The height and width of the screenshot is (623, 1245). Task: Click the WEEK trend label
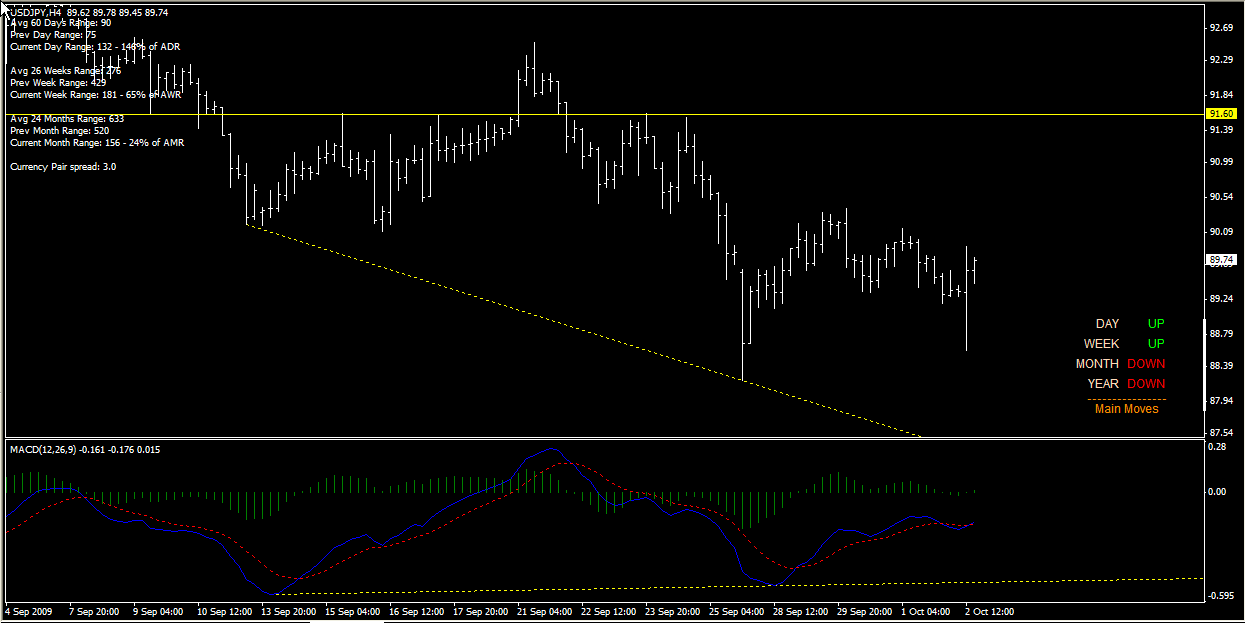(1102, 344)
